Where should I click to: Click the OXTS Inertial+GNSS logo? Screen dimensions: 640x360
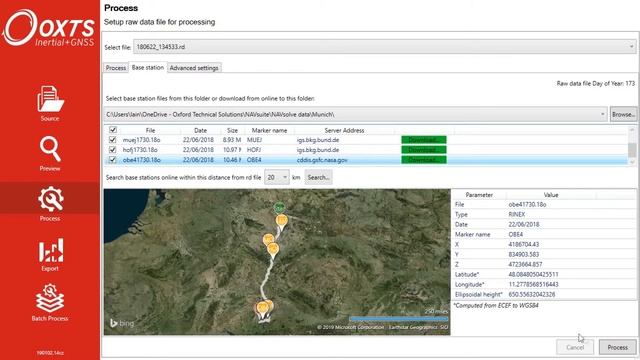point(49,28)
